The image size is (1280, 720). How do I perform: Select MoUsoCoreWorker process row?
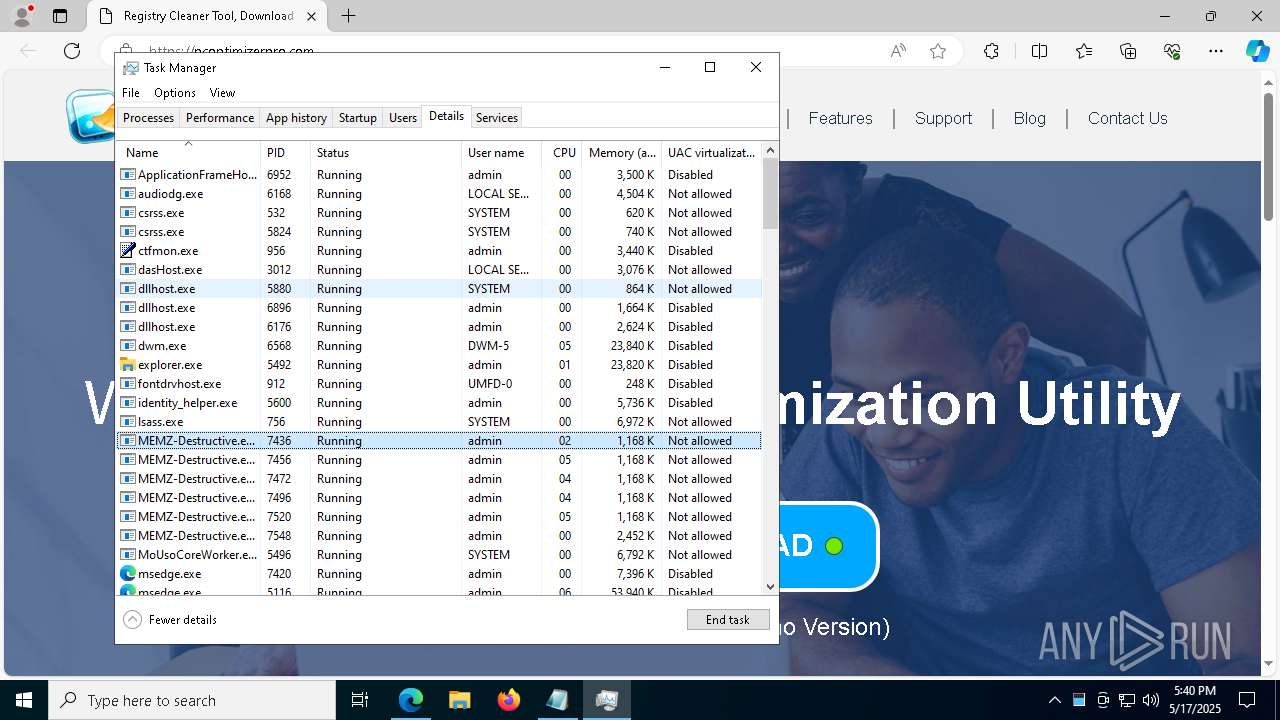(x=440, y=555)
